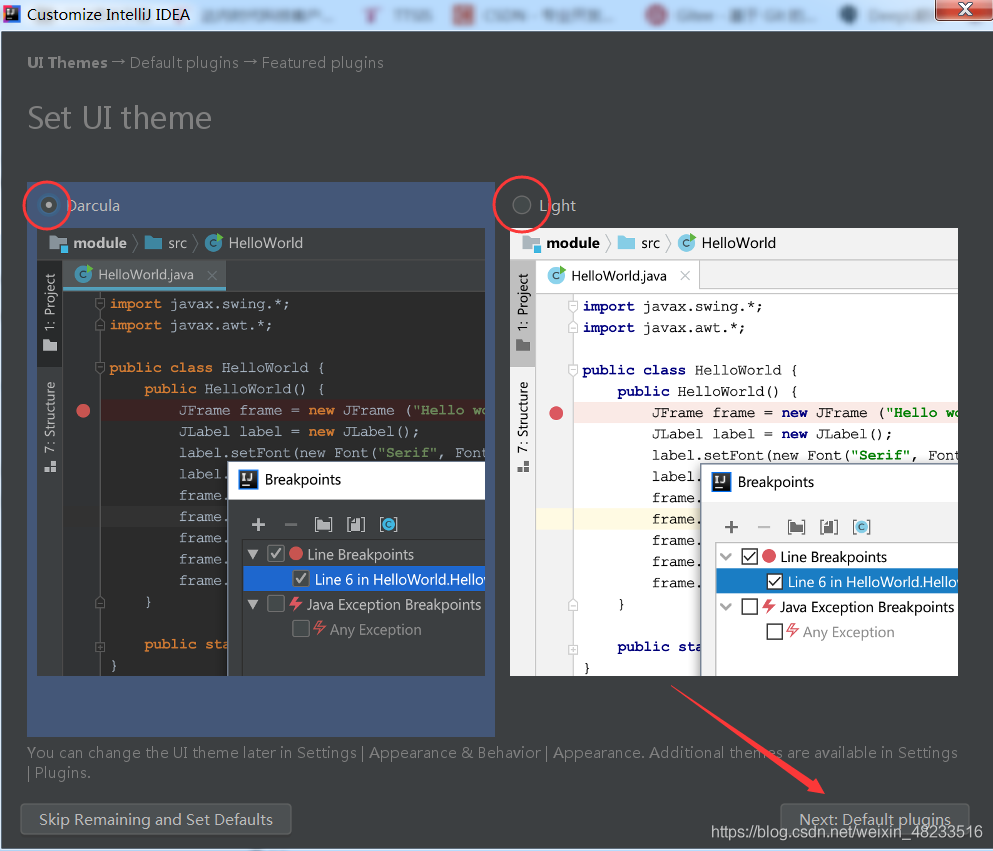Click the module folder icon in Light breadcrumb
Screen dimensions: 993x851
[x=531, y=243]
